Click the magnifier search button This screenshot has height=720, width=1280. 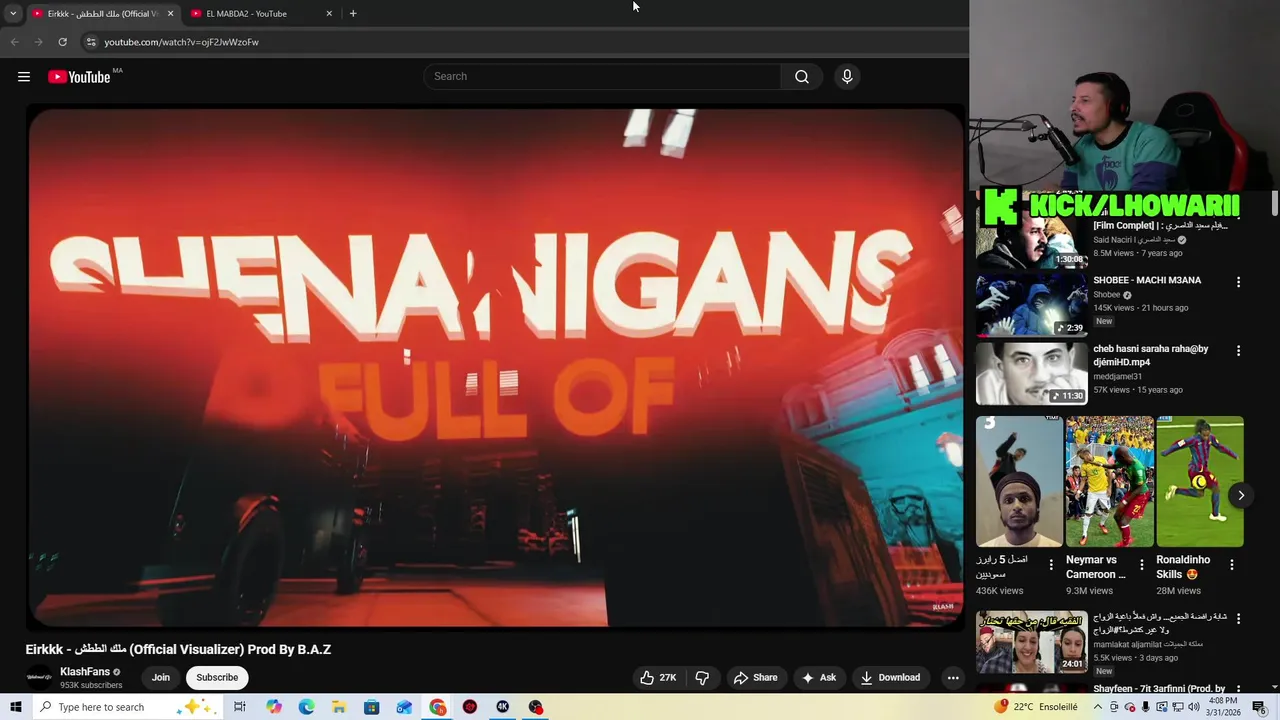pos(802,77)
